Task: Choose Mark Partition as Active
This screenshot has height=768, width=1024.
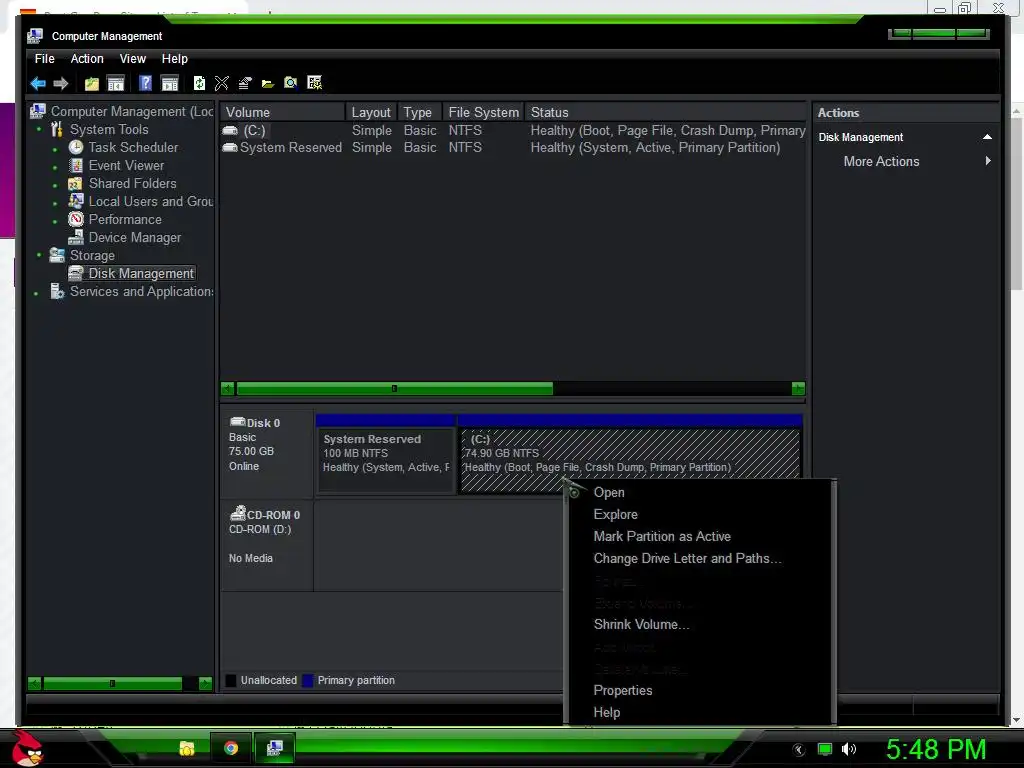Action: (699, 537)
